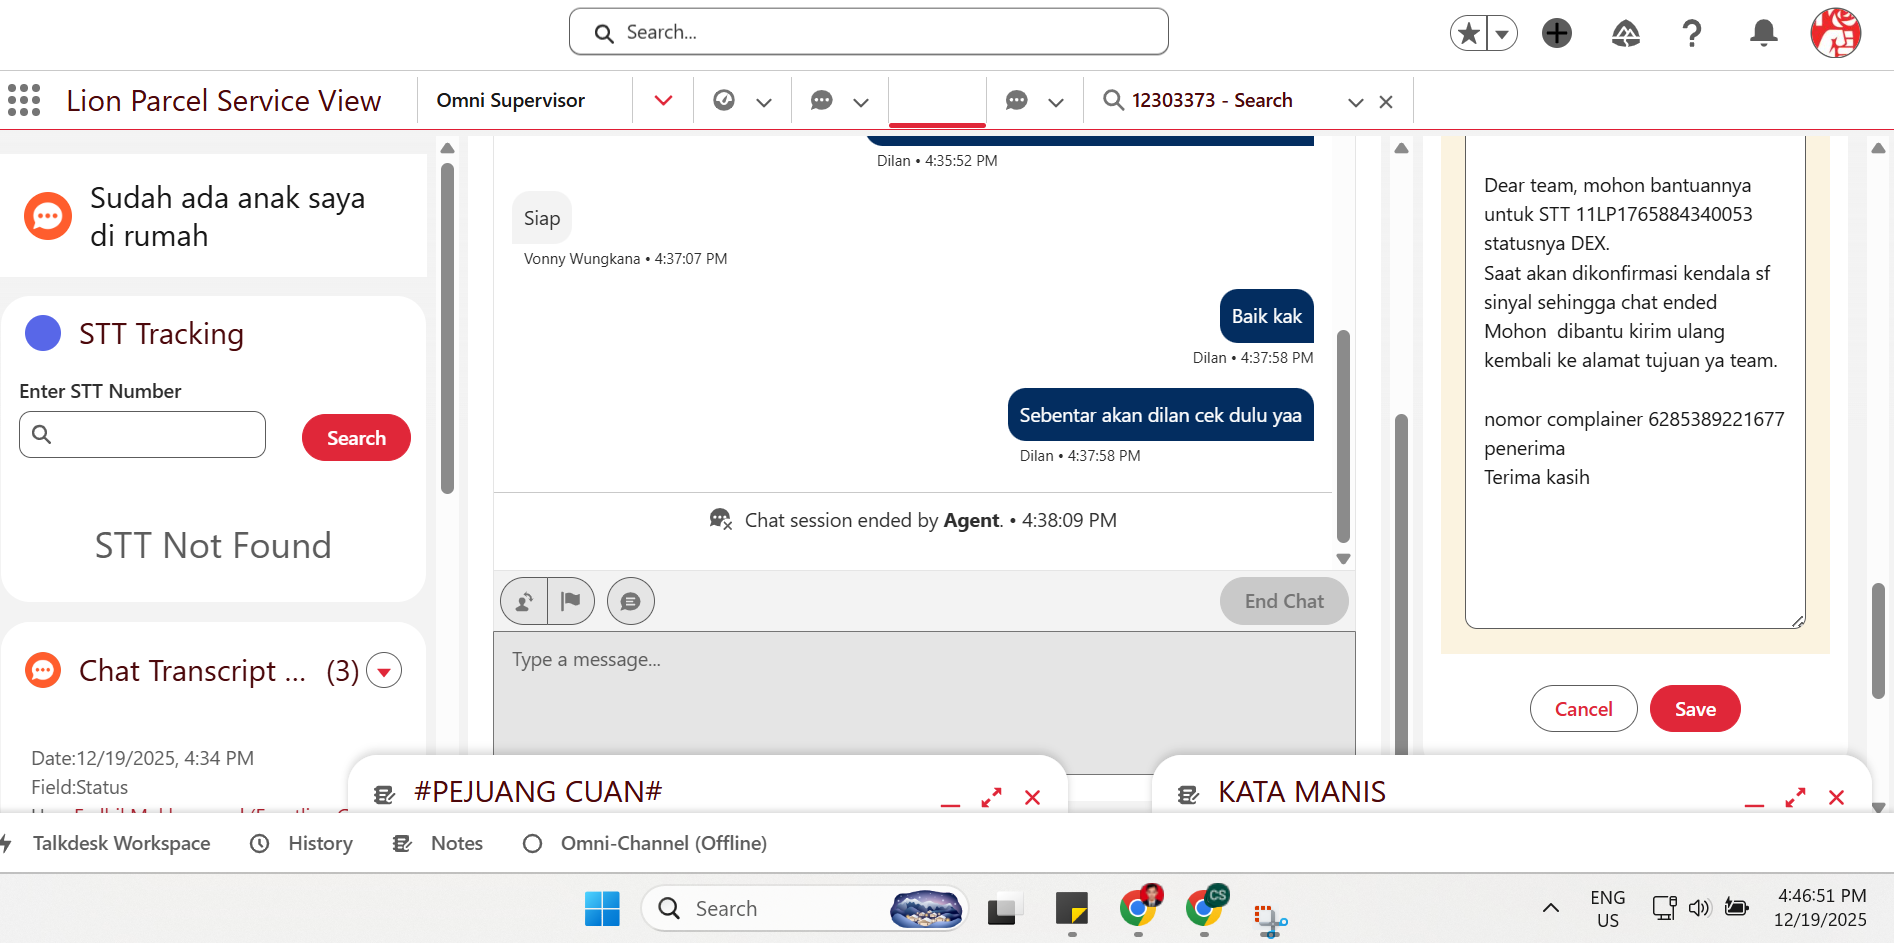1894x943 pixels.
Task: Open Chrome with the CS badge
Action: (1205, 907)
